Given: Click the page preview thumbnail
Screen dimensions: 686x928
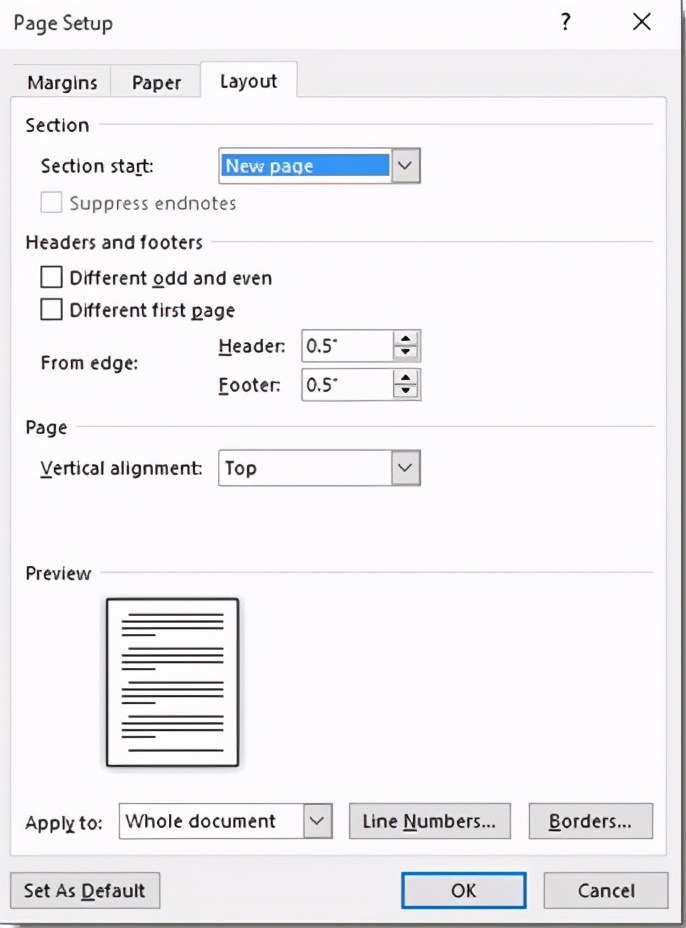Looking at the screenshot, I should tap(172, 682).
